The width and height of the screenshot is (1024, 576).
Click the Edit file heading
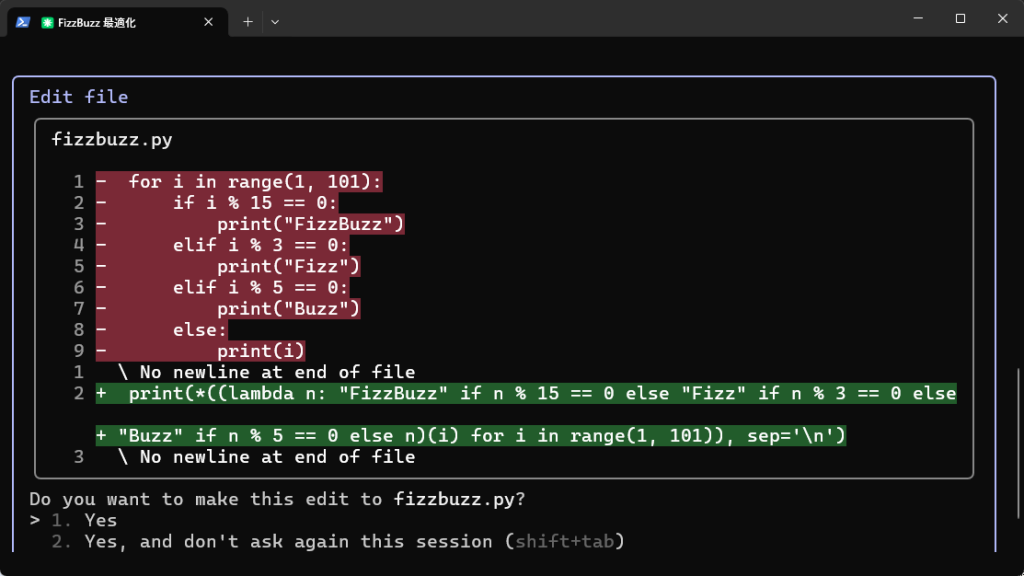[78, 97]
